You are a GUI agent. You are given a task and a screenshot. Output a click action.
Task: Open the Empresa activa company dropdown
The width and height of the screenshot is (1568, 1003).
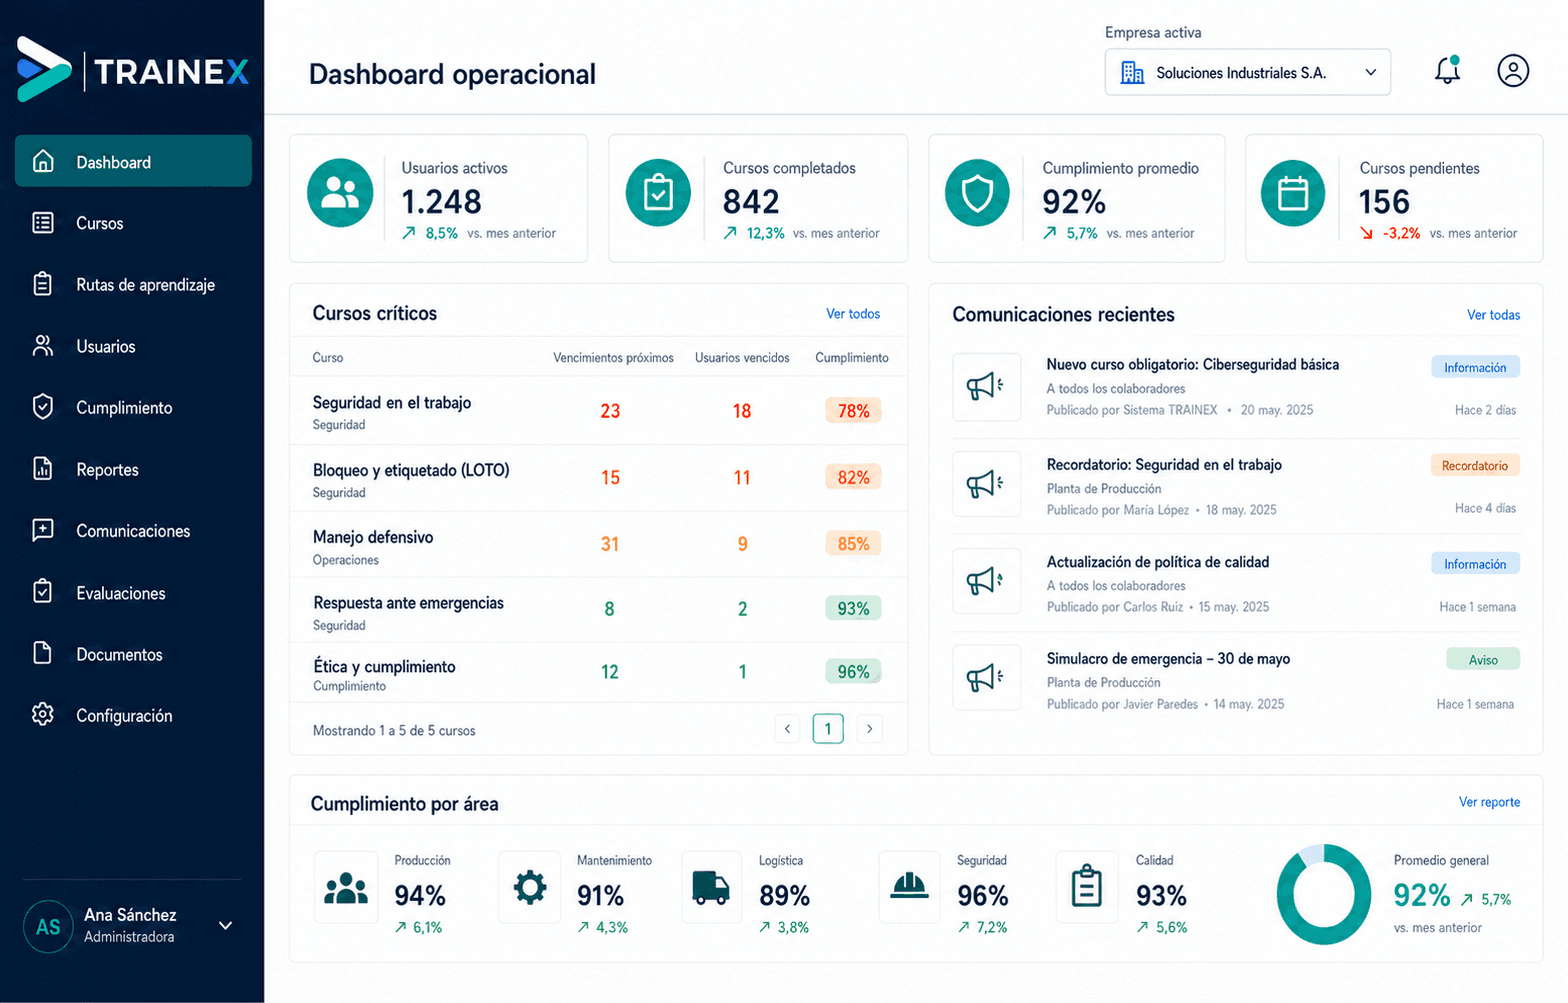1247,72
